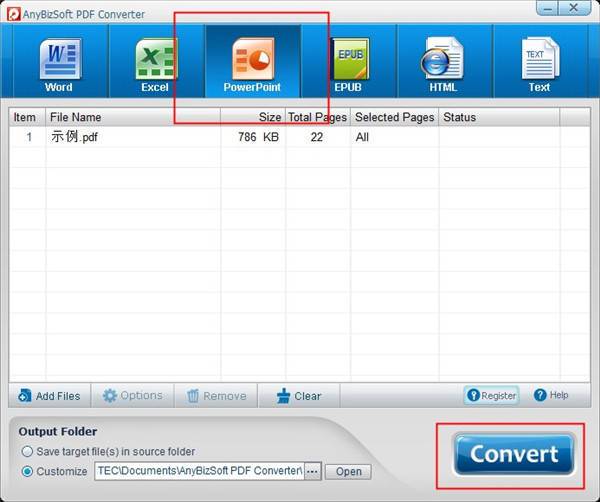Image resolution: width=600 pixels, height=502 pixels.
Task: Sort by the File Name column header
Action: (x=133, y=117)
